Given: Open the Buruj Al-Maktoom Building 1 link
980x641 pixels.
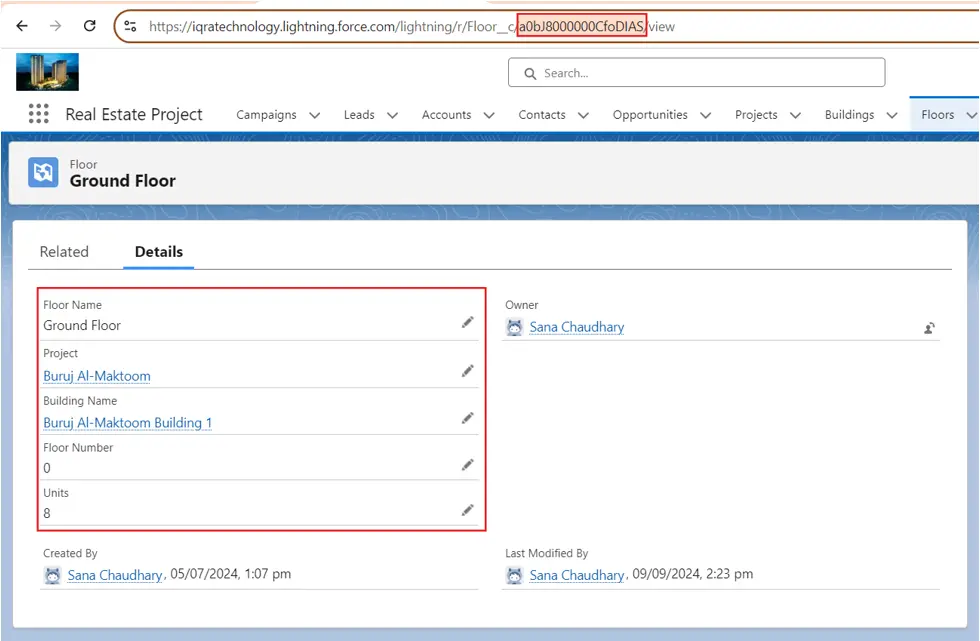Looking at the screenshot, I should coord(128,423).
